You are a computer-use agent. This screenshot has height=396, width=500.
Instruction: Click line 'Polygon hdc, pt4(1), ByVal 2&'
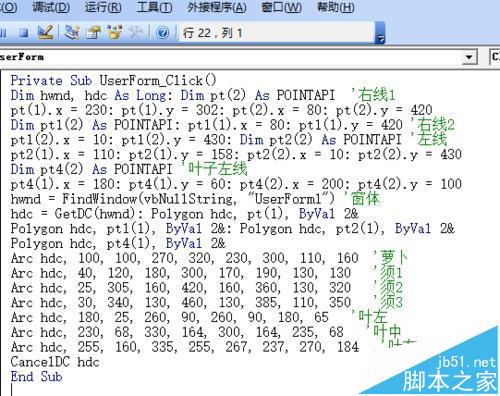(118, 244)
